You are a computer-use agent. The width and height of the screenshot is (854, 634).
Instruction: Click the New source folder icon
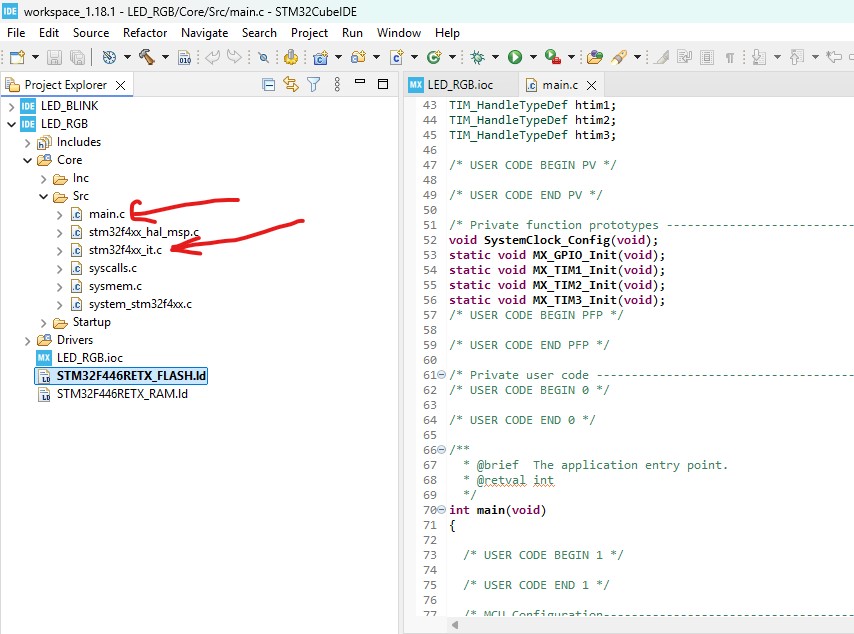(358, 57)
